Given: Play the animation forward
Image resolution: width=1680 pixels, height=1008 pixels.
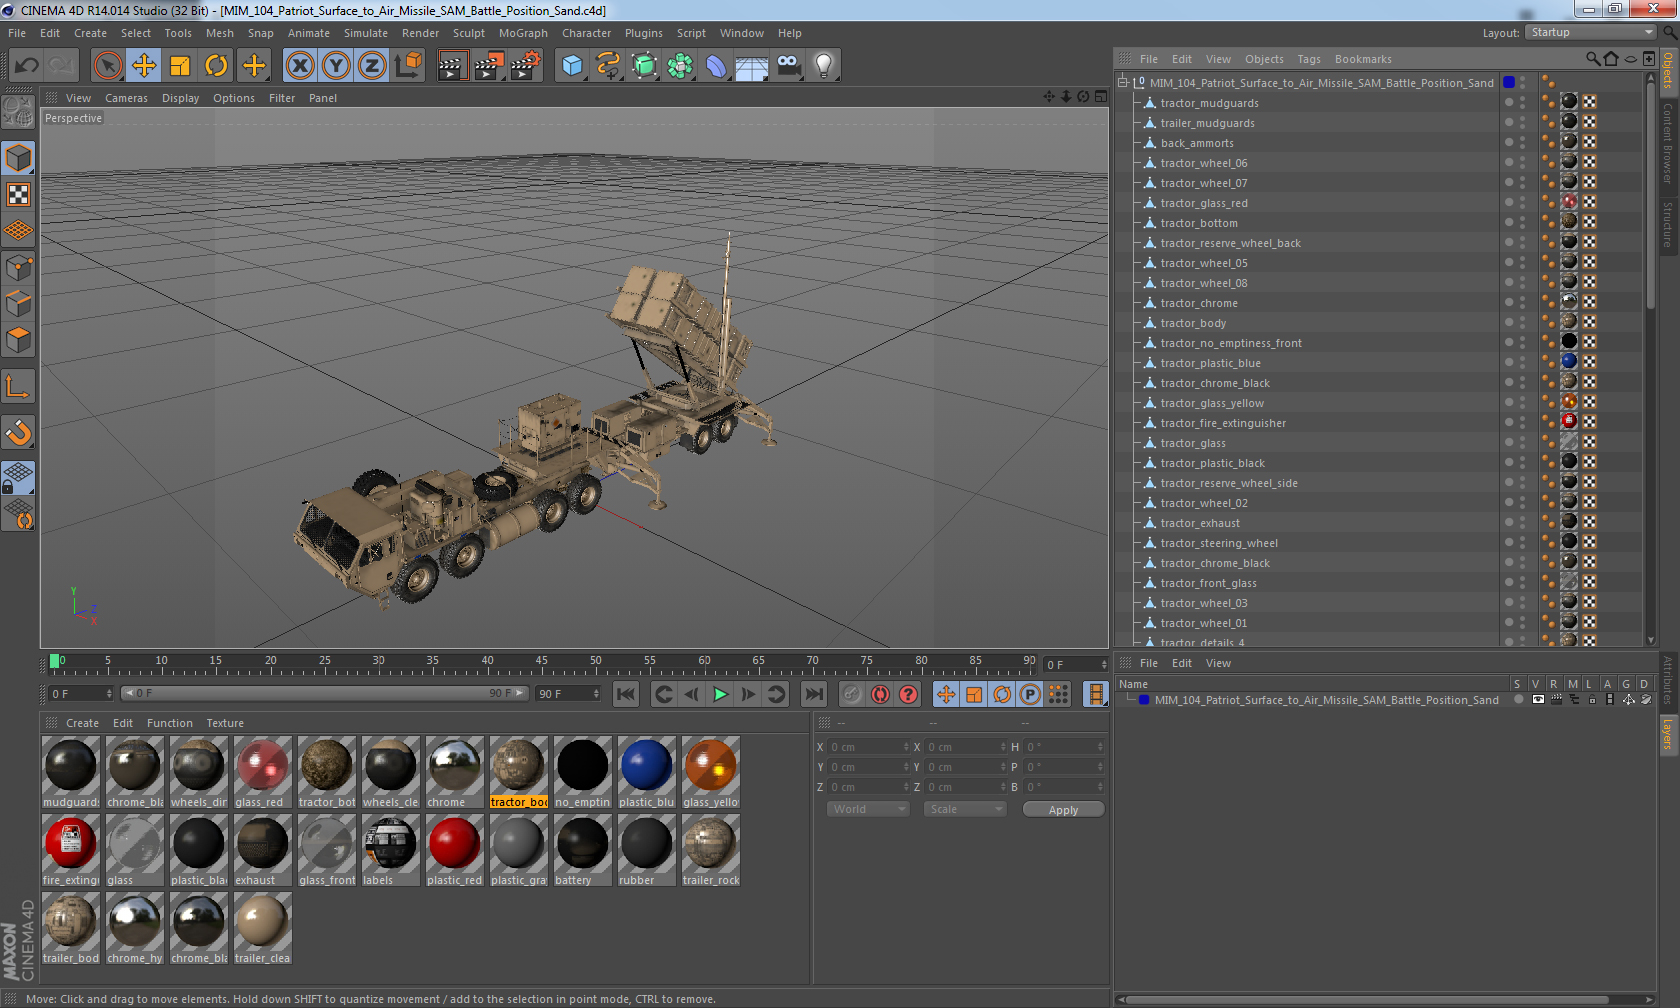Looking at the screenshot, I should pyautogui.click(x=720, y=694).
